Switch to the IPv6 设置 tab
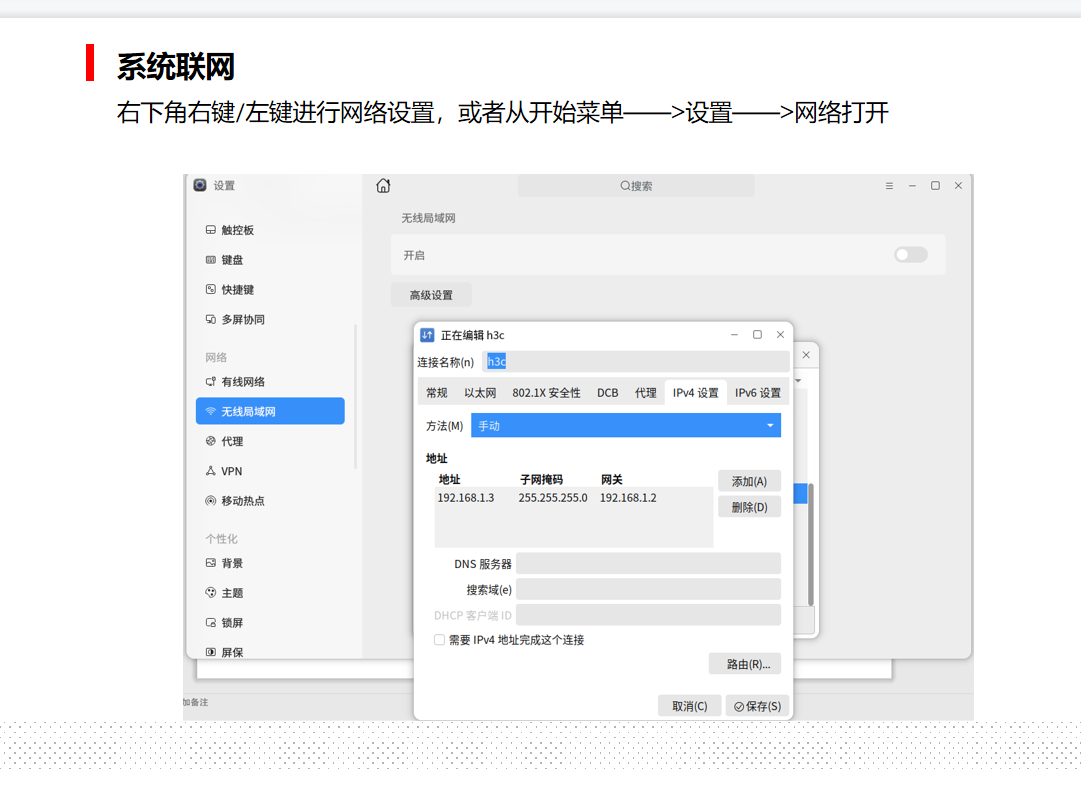 757,393
